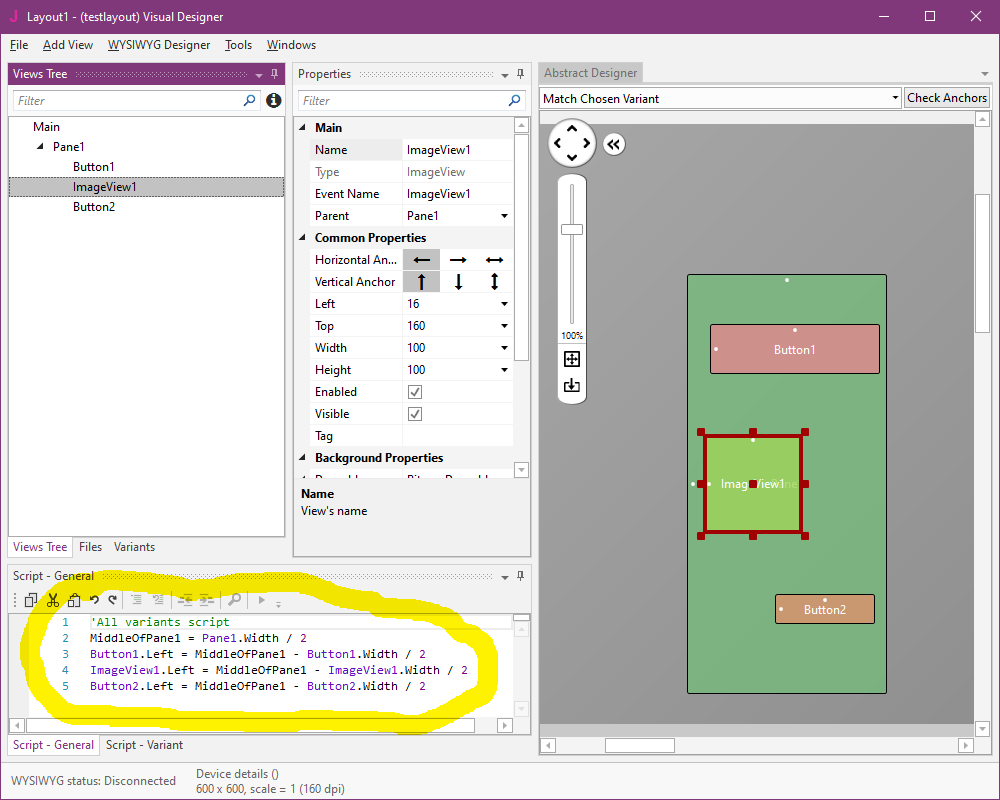Click the zoom slider handle
The image size is (1000, 800).
(572, 230)
